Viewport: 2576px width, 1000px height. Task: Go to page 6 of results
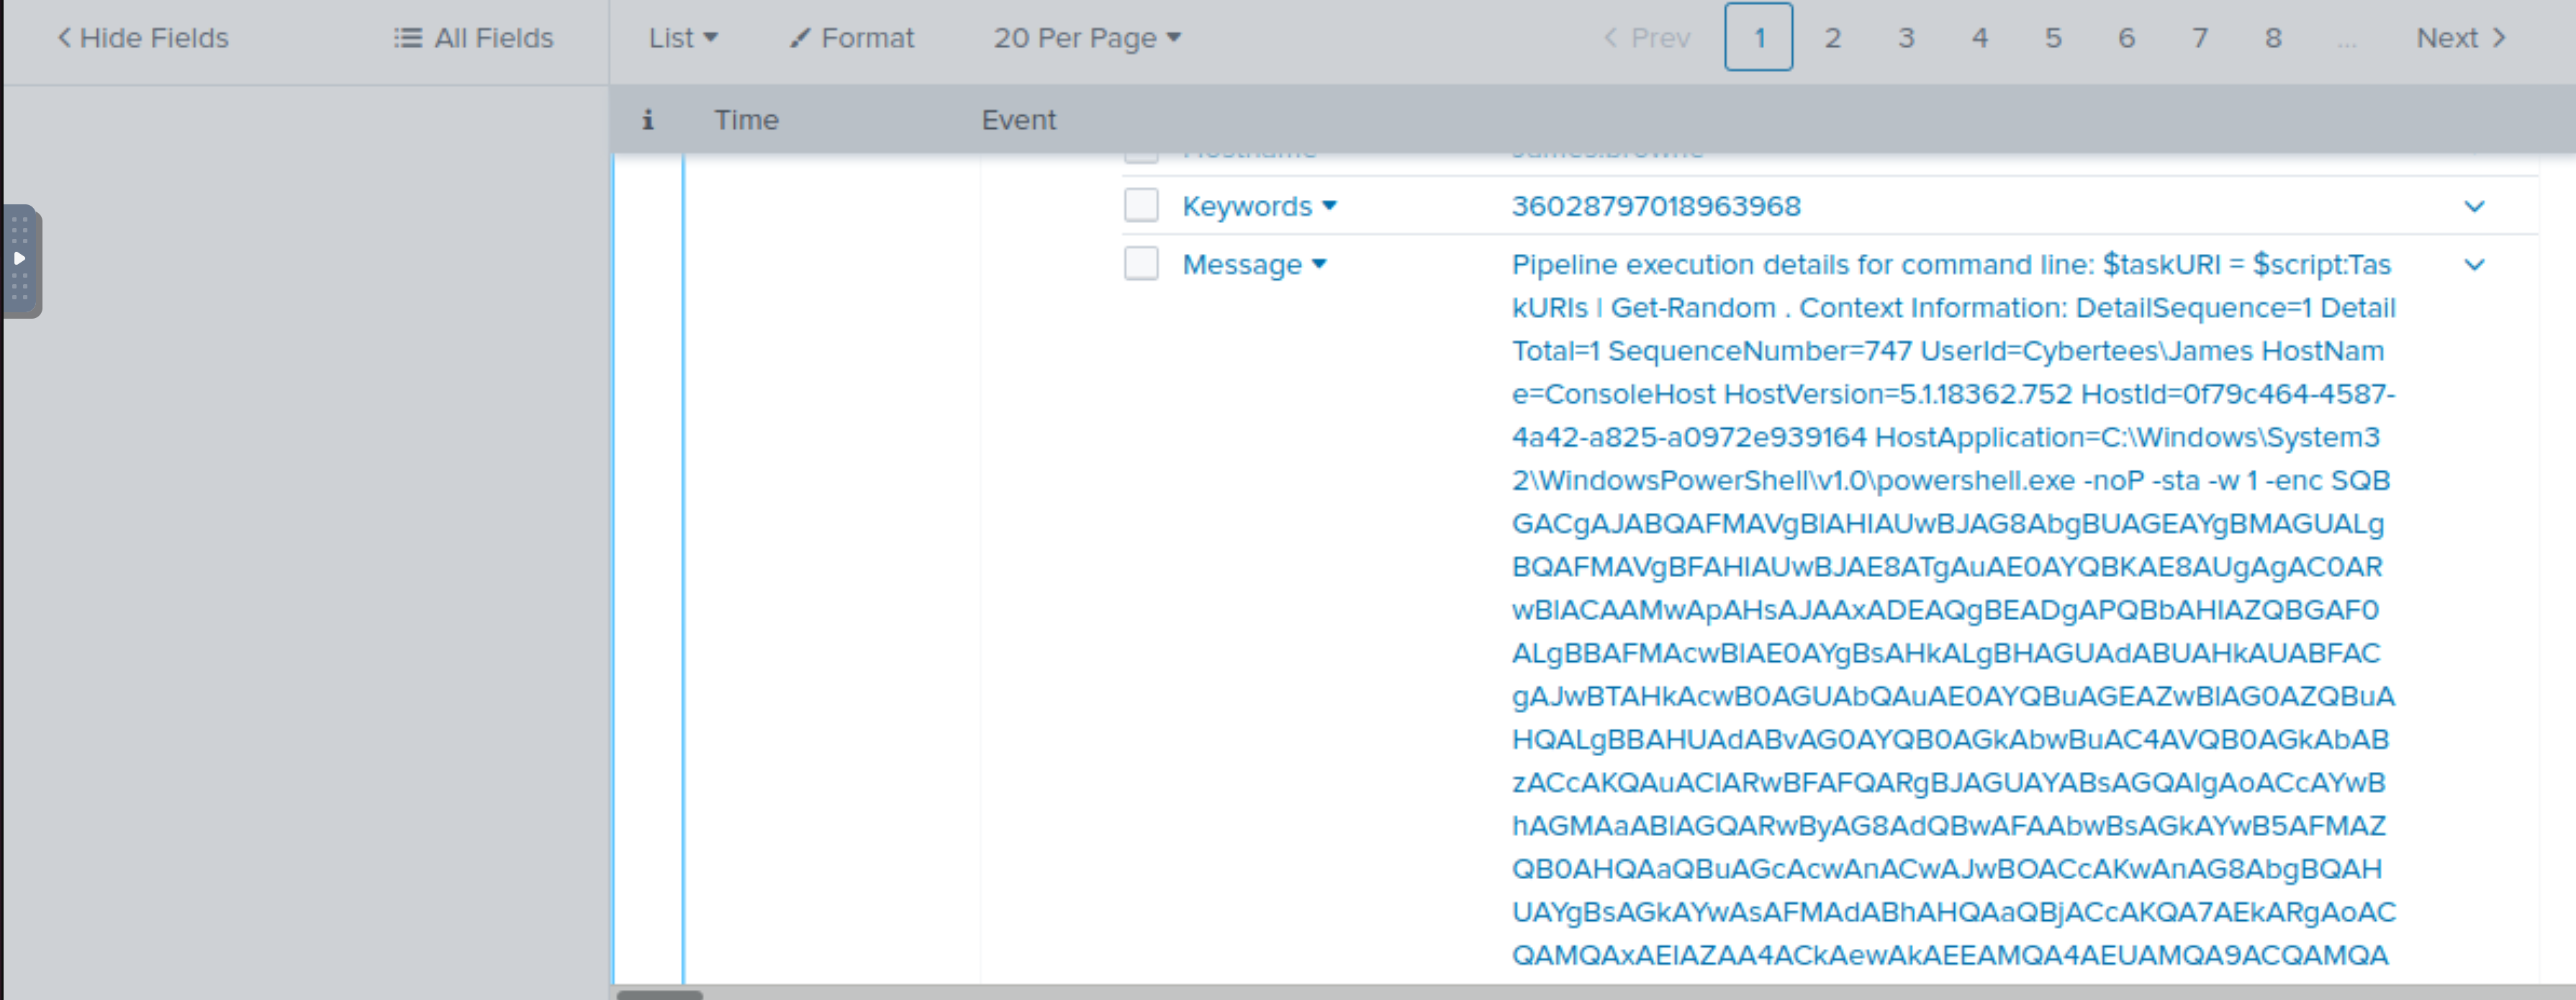click(2126, 38)
